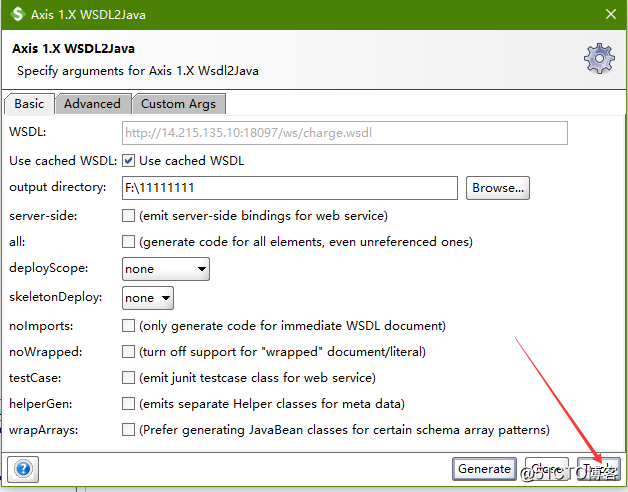This screenshot has height=492, width=628.
Task: Open the Custom Args tab
Action: [x=179, y=104]
